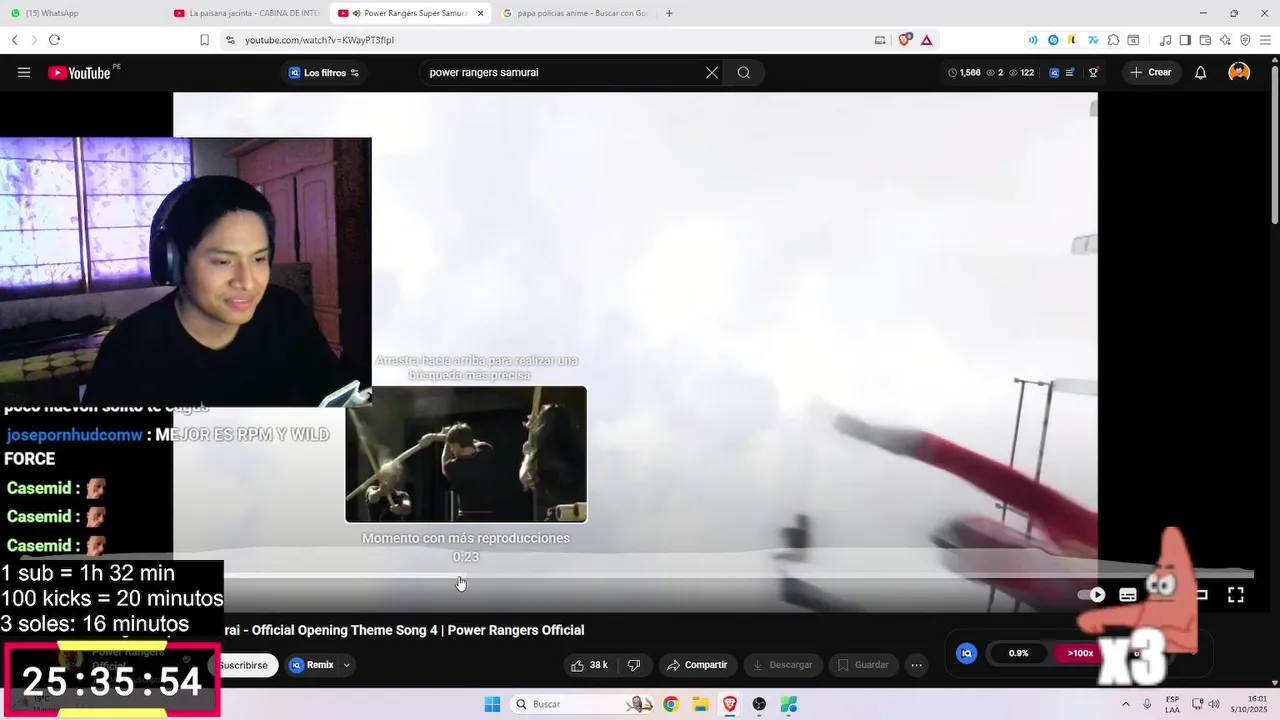The height and width of the screenshot is (720, 1280).
Task: Click the vidIQ Remix button
Action: [312, 665]
